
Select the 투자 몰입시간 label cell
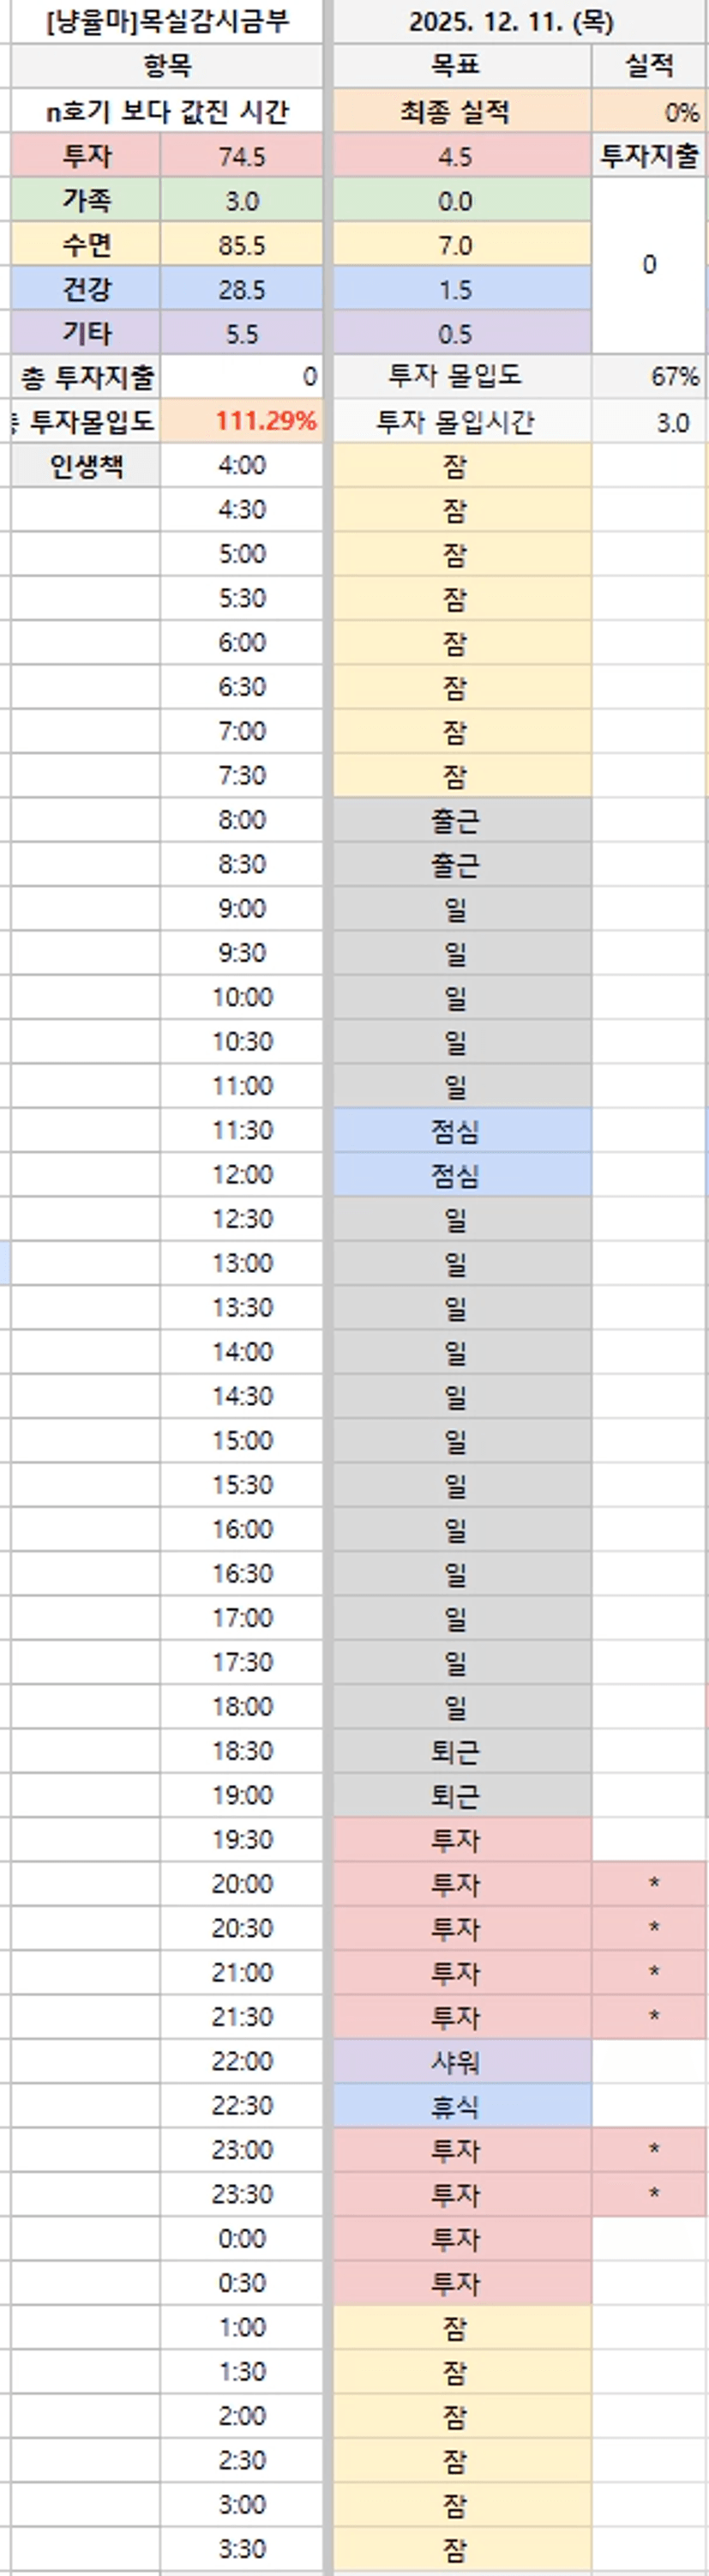pos(455,421)
